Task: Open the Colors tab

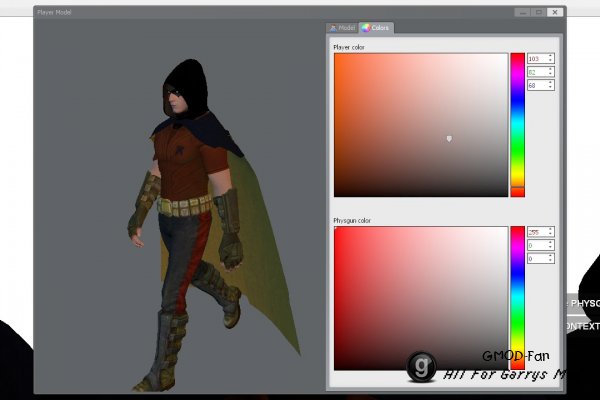Action: tap(377, 28)
